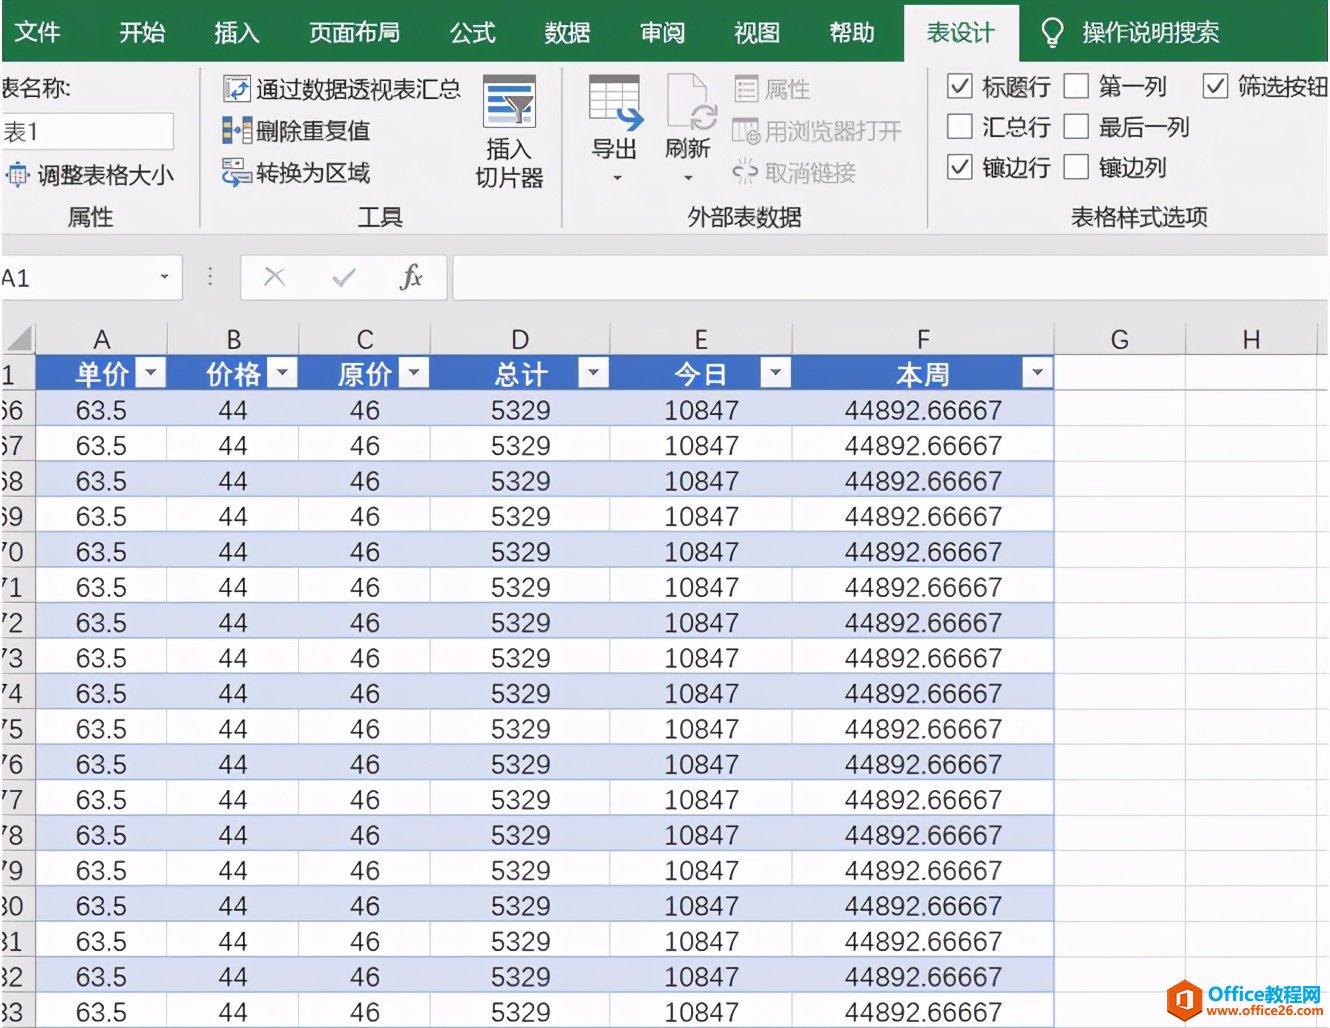Switch to the 页面布局 tab

click(354, 32)
